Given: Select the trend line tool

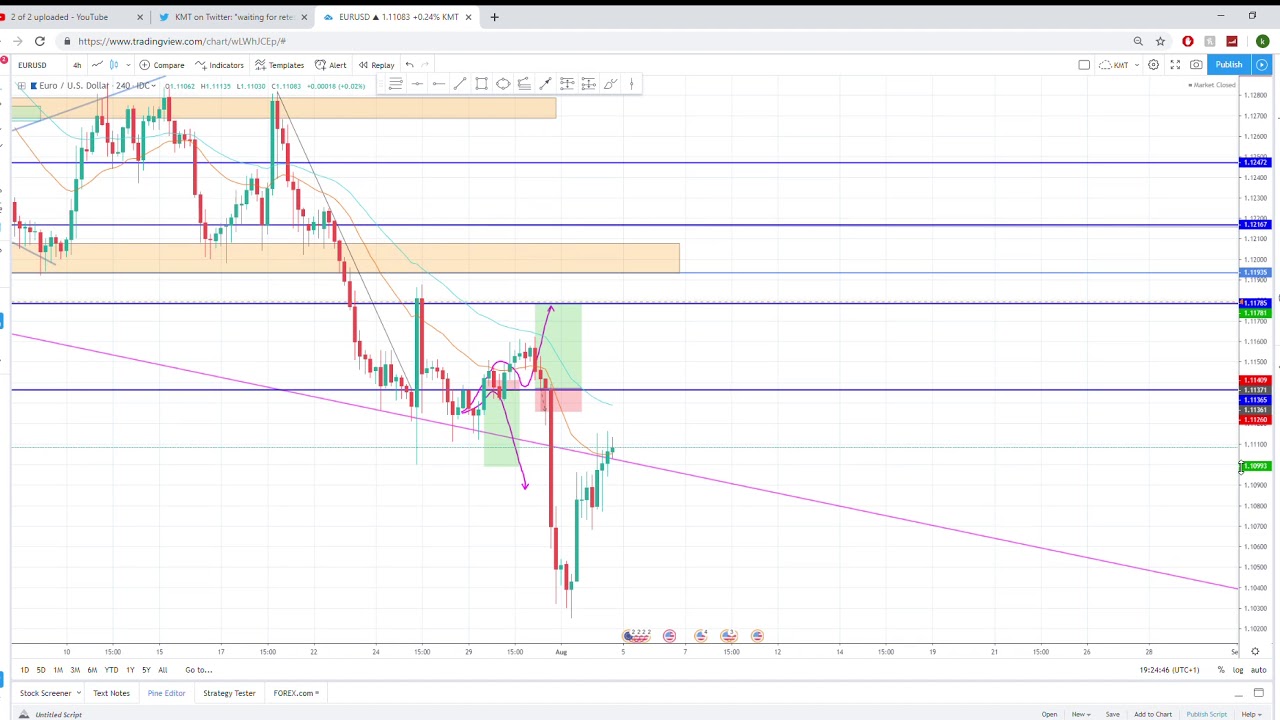Looking at the screenshot, I should pos(460,84).
